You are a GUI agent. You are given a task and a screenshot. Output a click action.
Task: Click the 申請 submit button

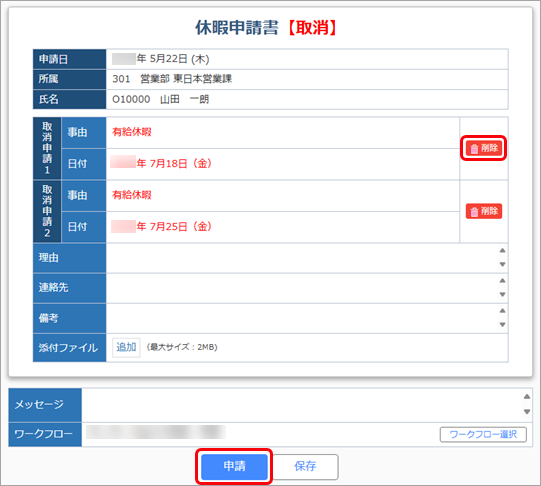tap(234, 466)
